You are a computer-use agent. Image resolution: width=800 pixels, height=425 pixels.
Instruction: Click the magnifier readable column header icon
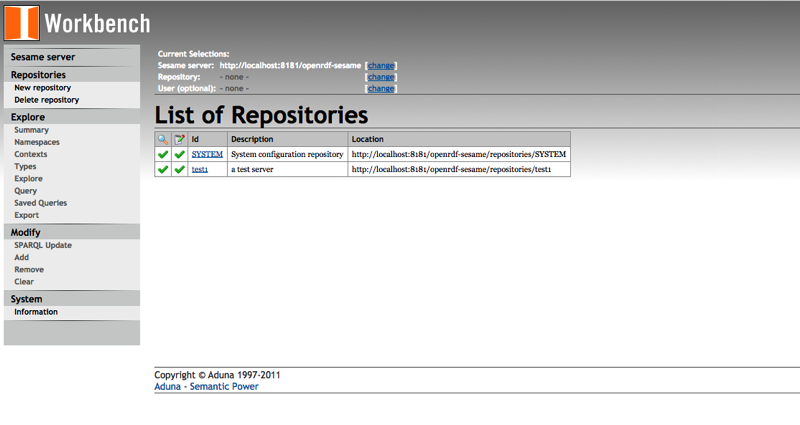[x=163, y=139]
